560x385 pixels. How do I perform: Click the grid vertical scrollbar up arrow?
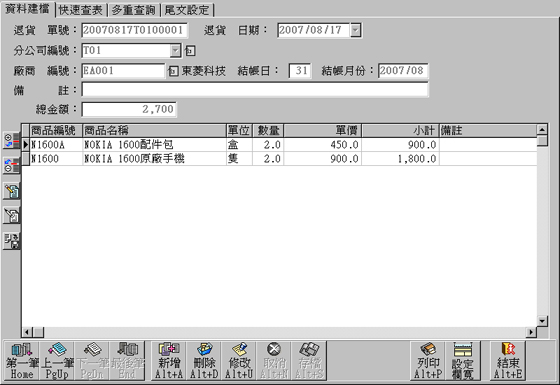(x=542, y=130)
